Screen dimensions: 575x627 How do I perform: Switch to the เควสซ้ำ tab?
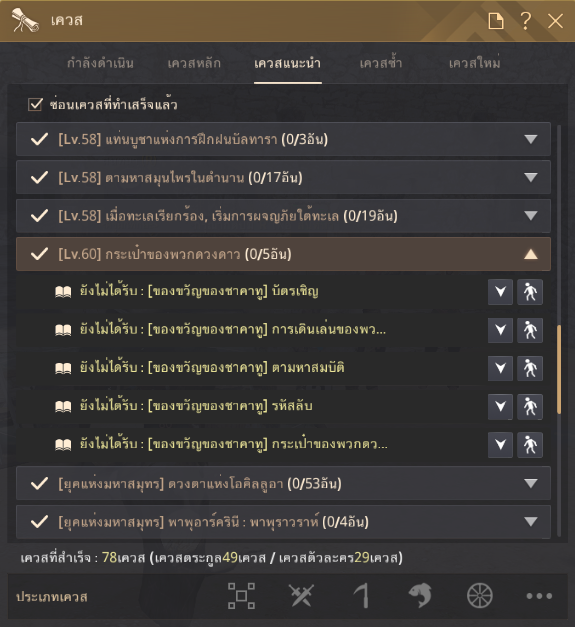coord(381,63)
